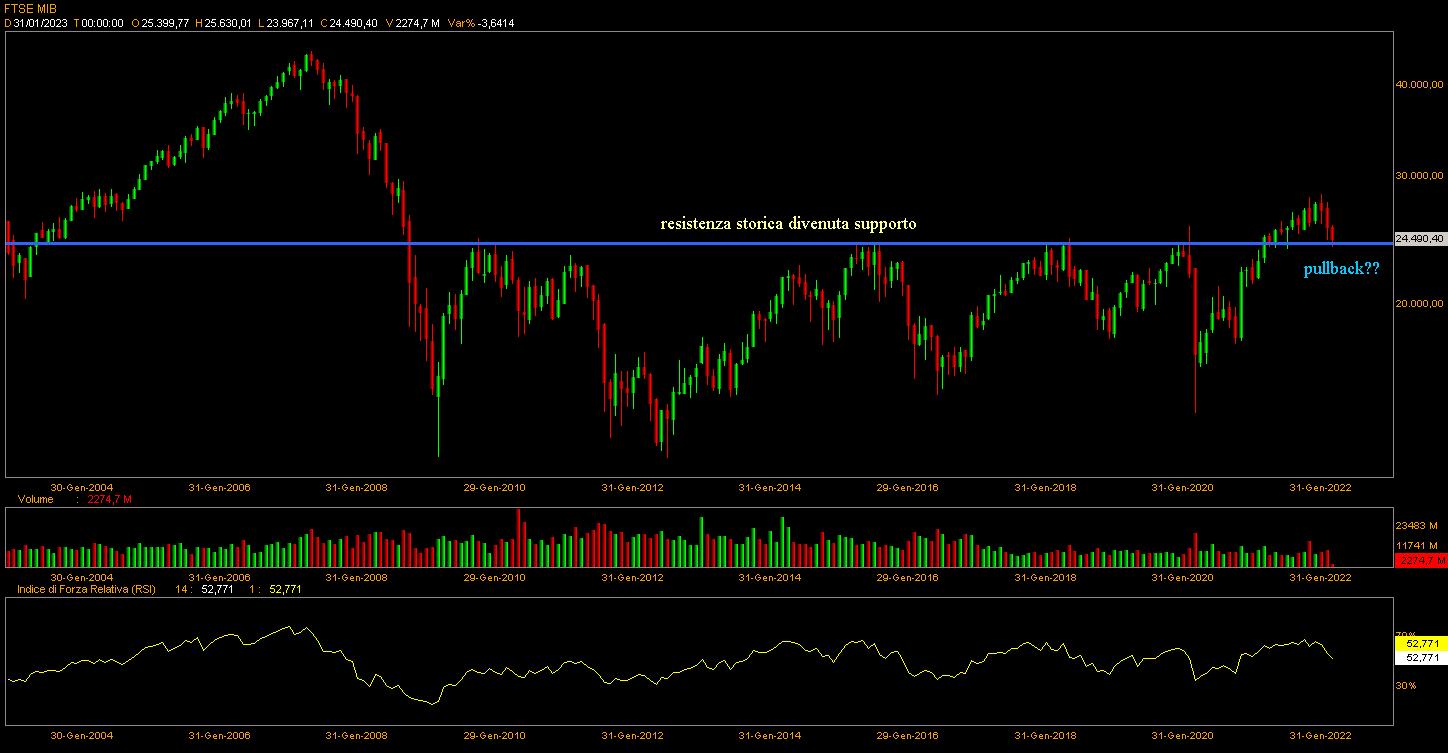Image resolution: width=1448 pixels, height=753 pixels.
Task: Click volume panel's 31-Gen-2014 date axis label
Action: [x=770, y=578]
